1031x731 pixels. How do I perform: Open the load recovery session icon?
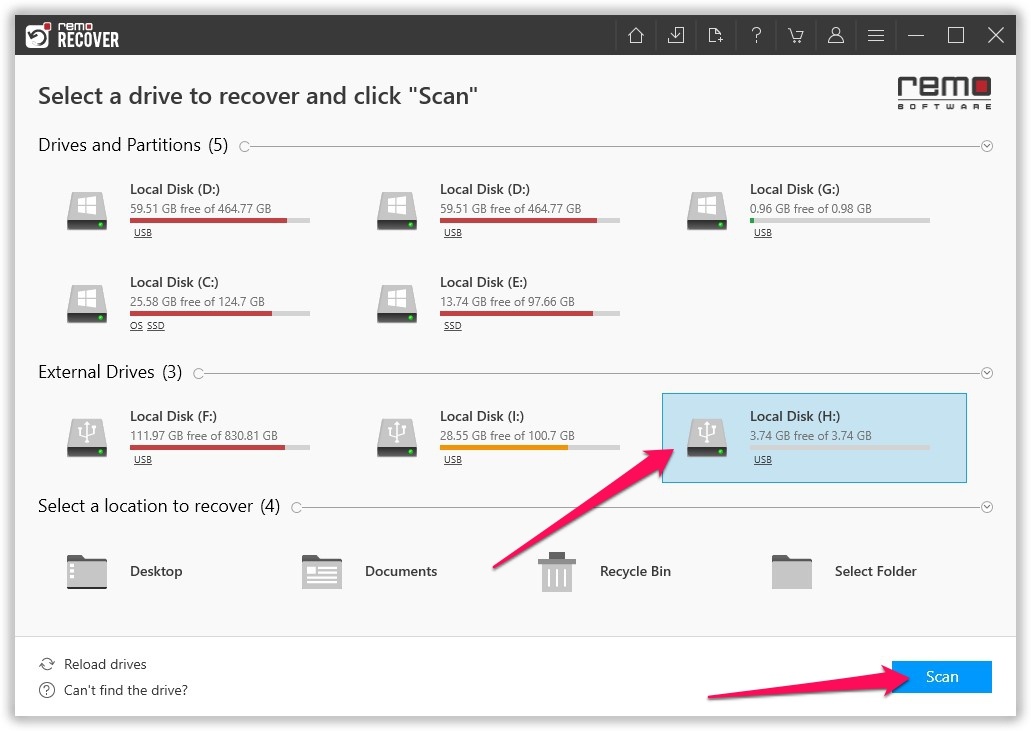coord(675,35)
